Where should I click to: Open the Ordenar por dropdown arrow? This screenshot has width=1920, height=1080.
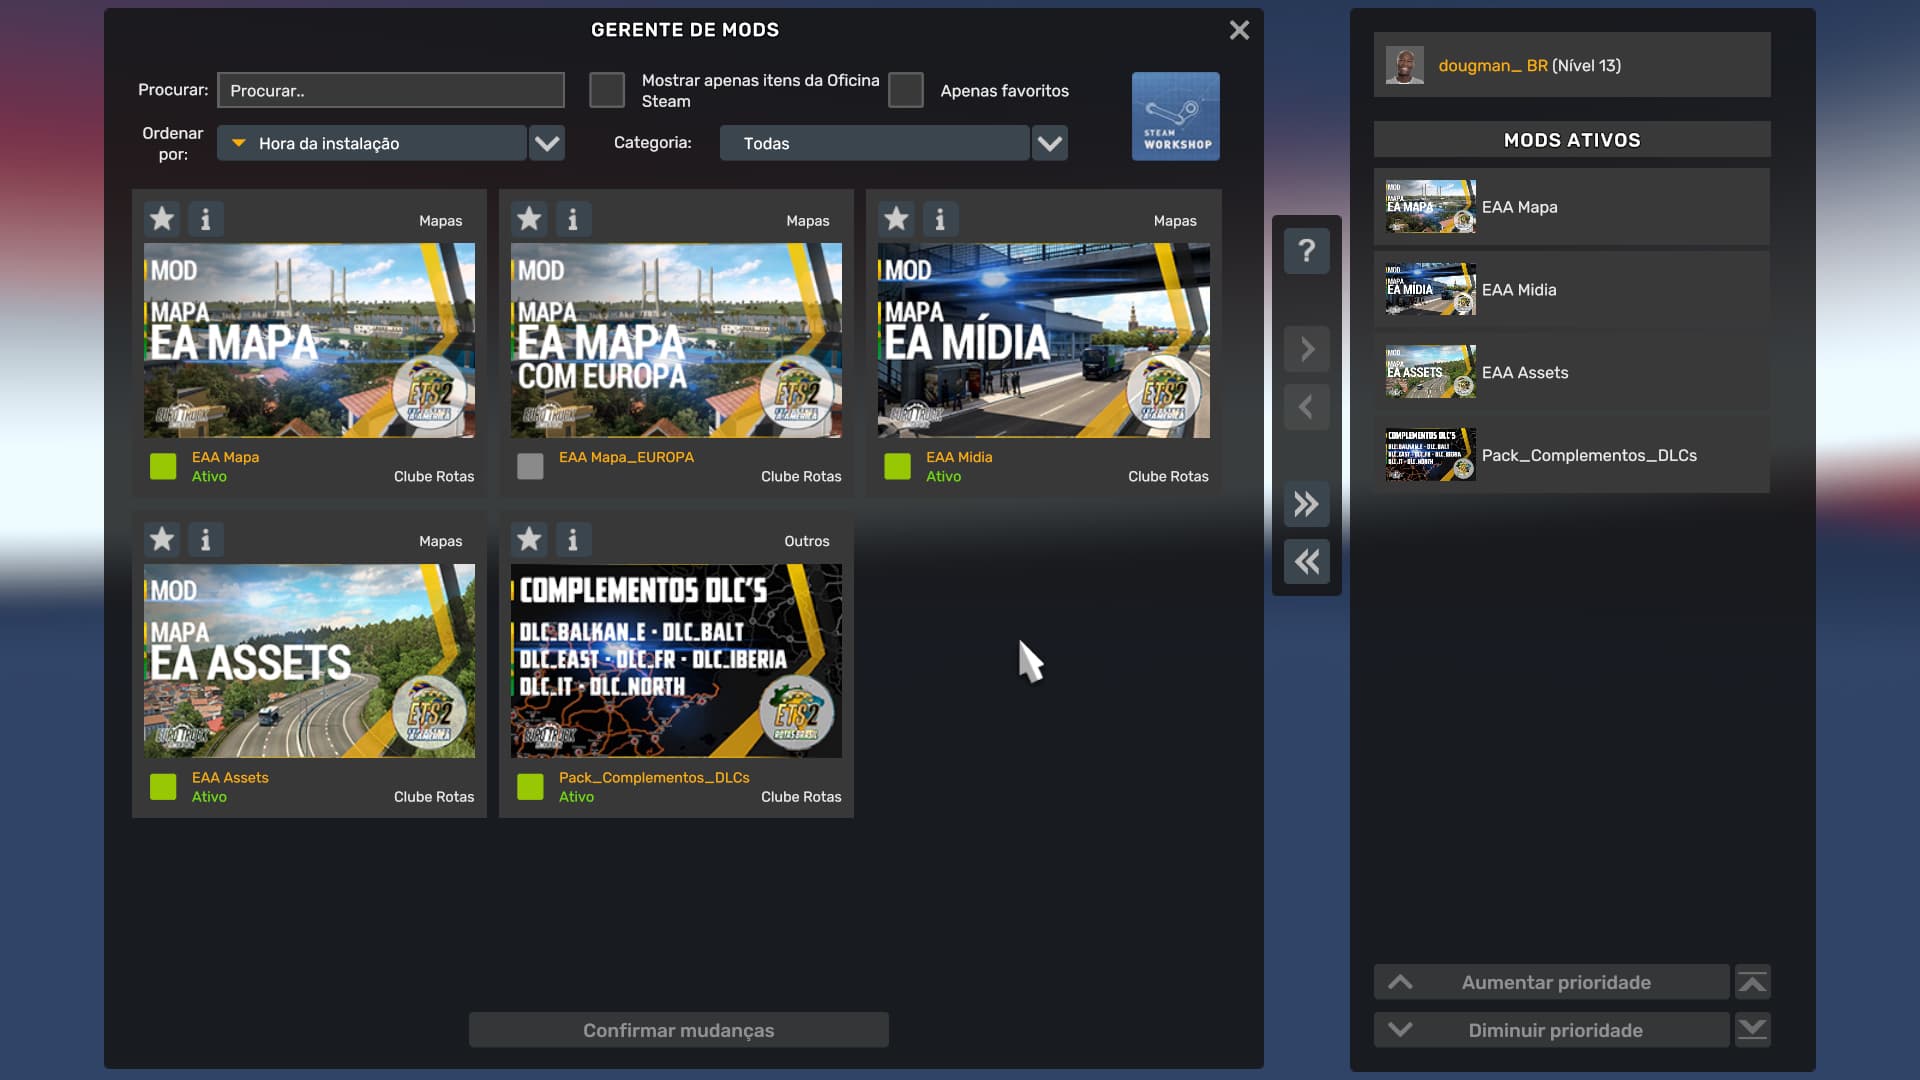(x=547, y=143)
